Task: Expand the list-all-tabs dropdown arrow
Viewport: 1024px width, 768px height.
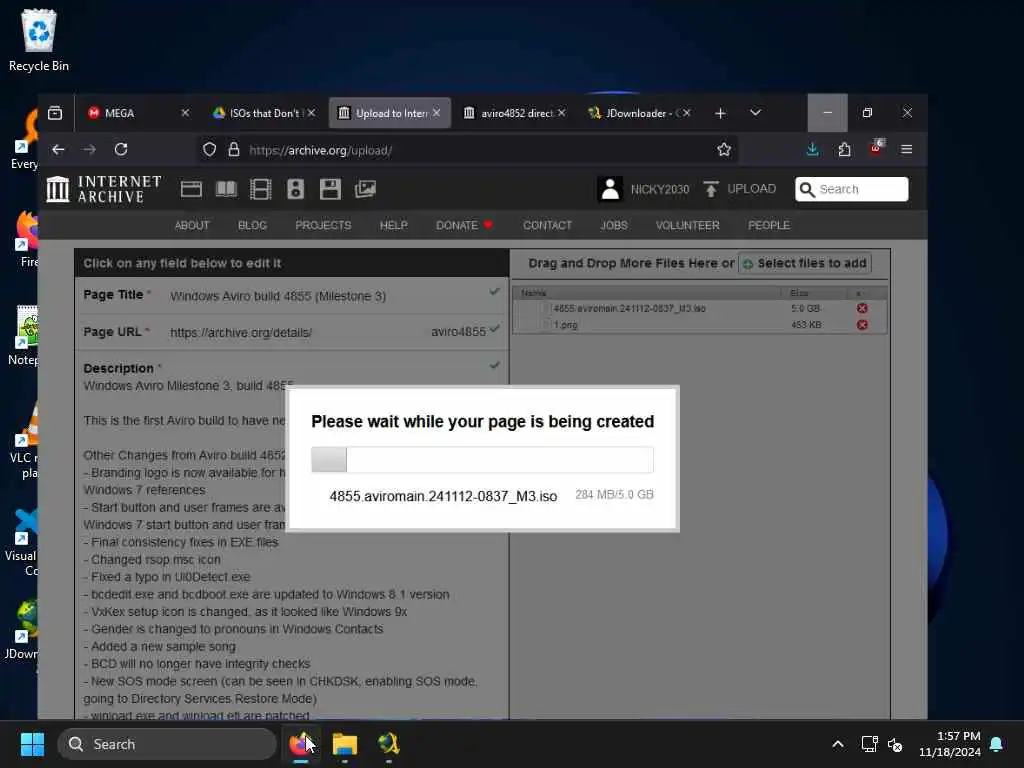Action: (756, 113)
